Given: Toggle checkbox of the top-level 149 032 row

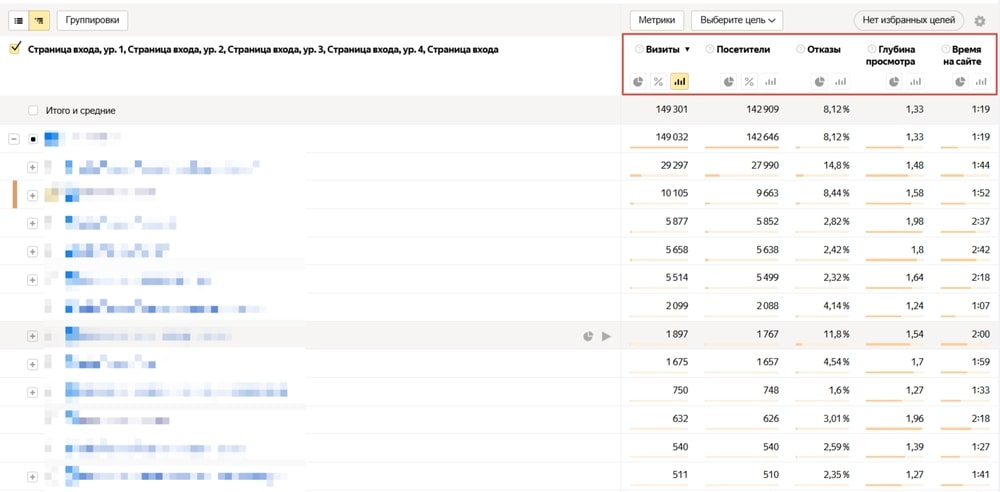Looking at the screenshot, I should 33,138.
